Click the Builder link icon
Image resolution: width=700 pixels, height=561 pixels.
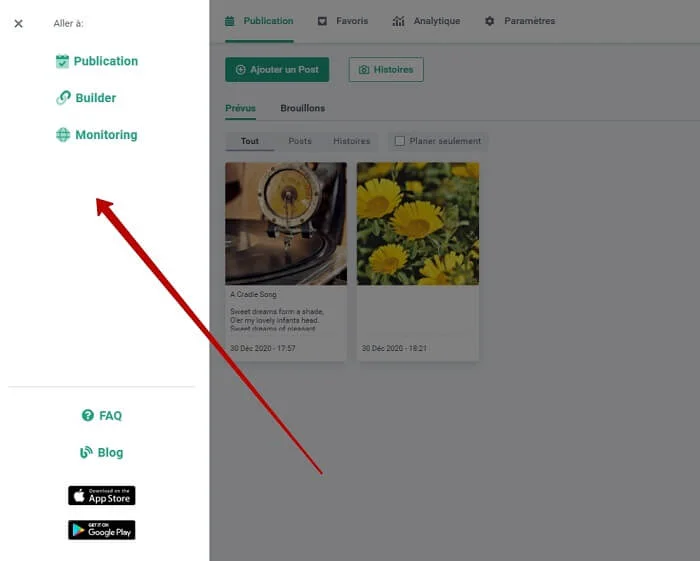click(63, 98)
